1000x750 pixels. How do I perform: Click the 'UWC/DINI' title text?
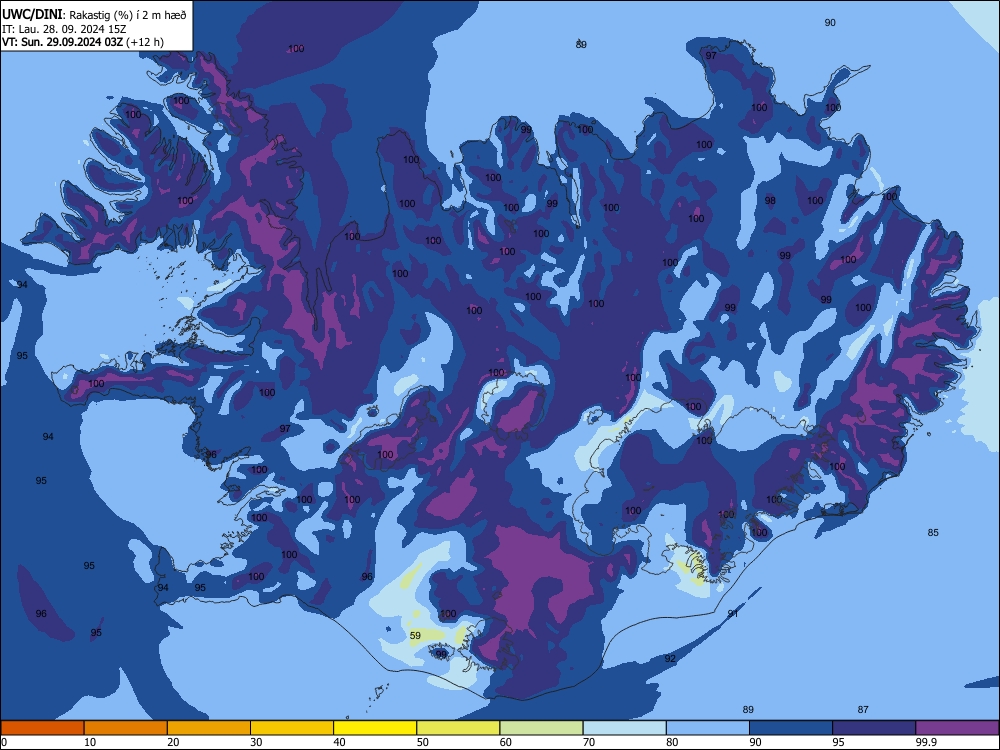point(32,15)
